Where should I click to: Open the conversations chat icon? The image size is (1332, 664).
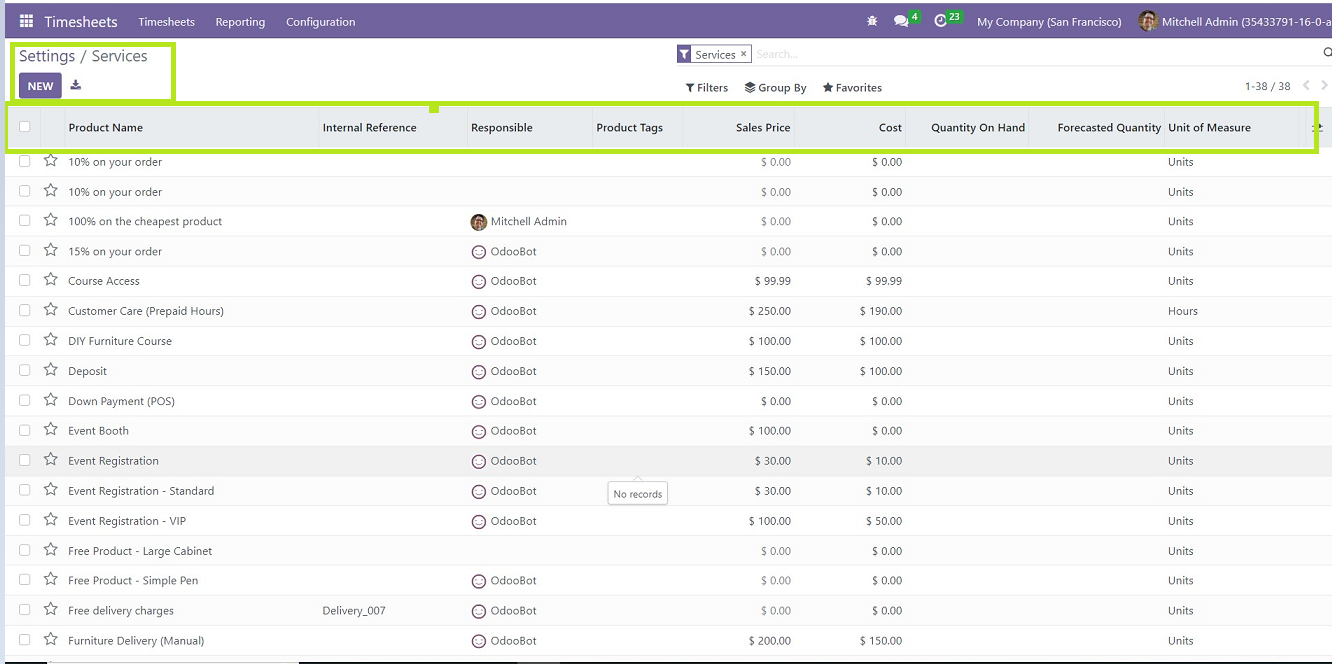click(901, 21)
